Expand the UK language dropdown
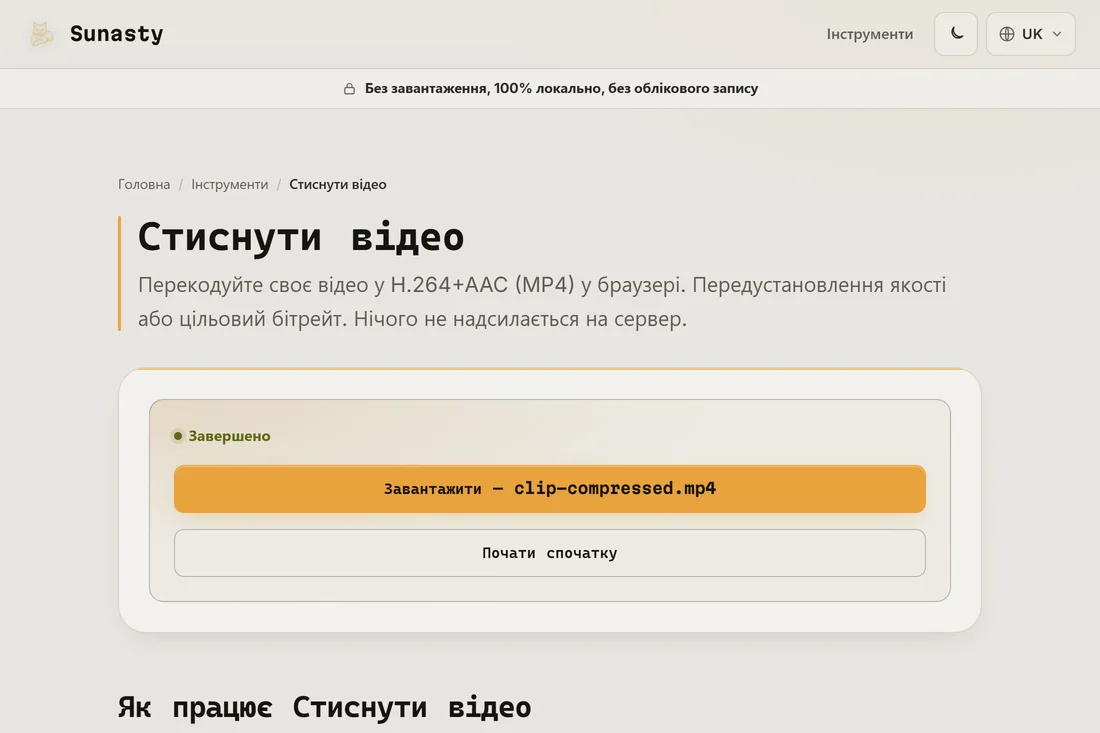 (1030, 34)
